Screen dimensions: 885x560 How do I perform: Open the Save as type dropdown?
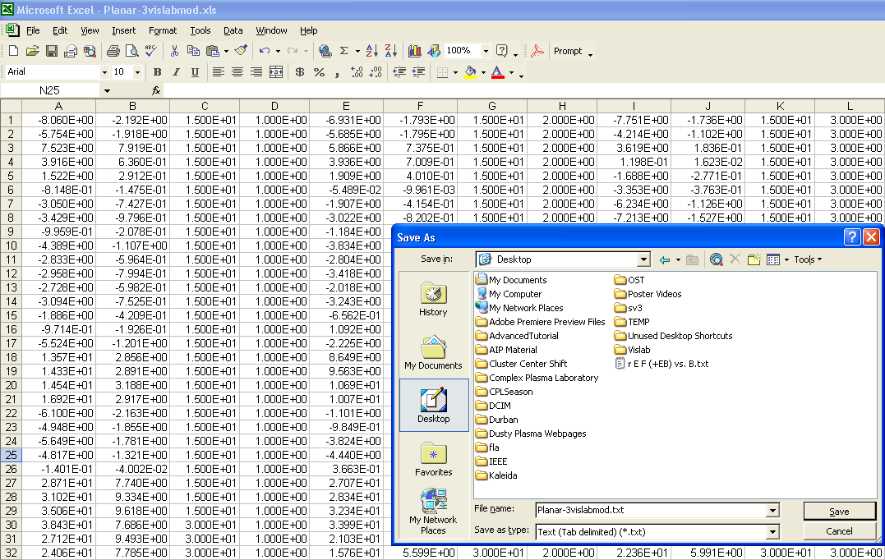pos(772,532)
